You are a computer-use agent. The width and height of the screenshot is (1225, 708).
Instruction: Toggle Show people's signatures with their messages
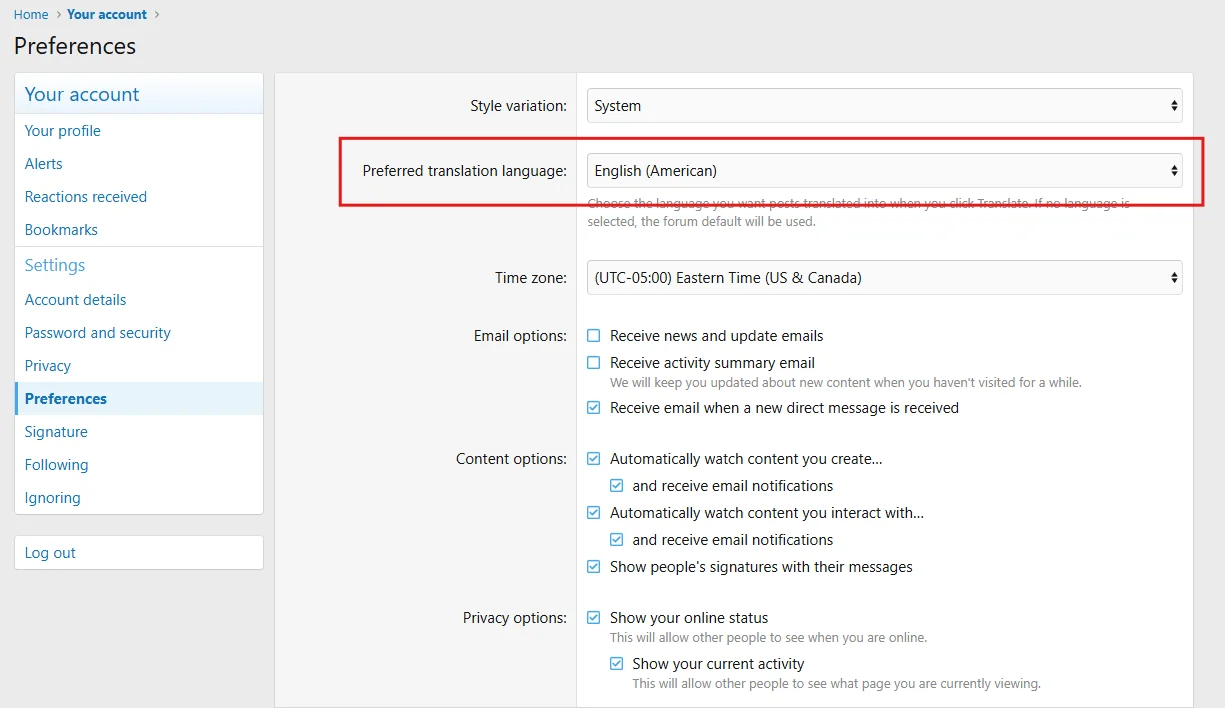pyautogui.click(x=594, y=567)
